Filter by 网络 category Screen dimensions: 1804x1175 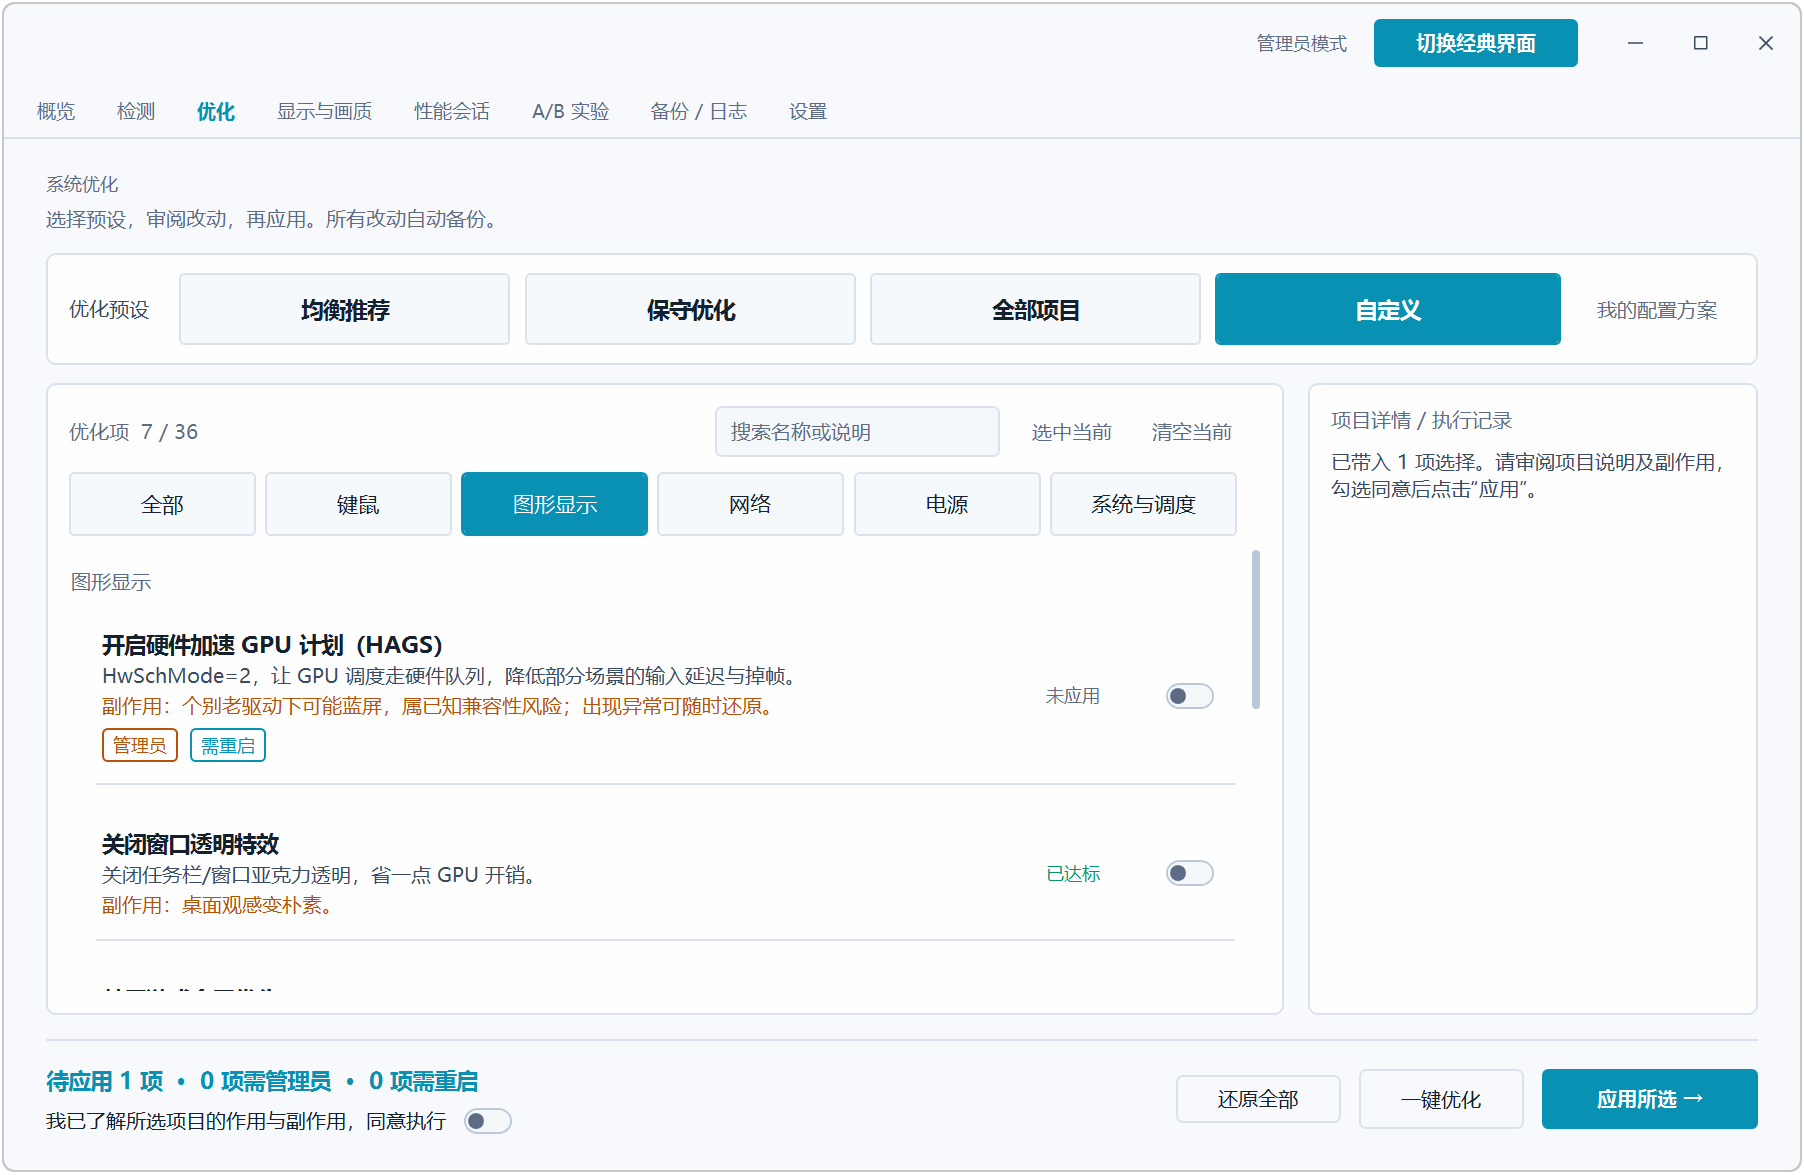(750, 504)
